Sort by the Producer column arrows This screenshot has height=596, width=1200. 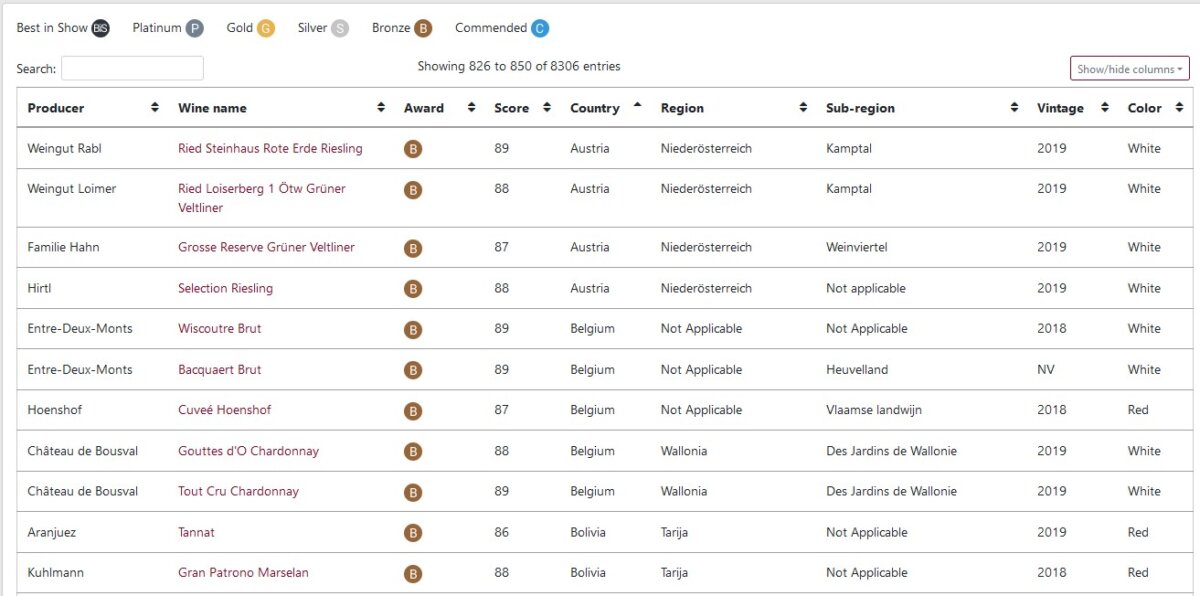[154, 108]
